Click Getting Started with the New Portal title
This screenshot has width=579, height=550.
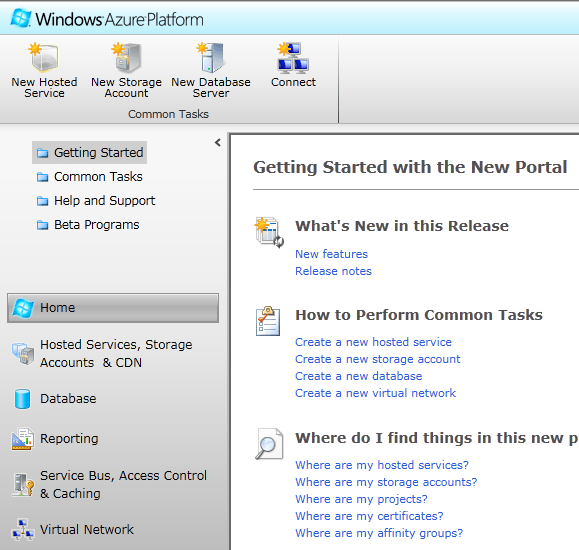point(410,167)
